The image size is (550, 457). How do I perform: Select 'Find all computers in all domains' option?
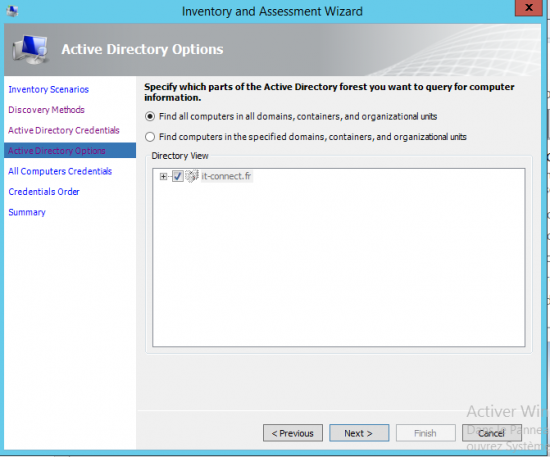150,116
